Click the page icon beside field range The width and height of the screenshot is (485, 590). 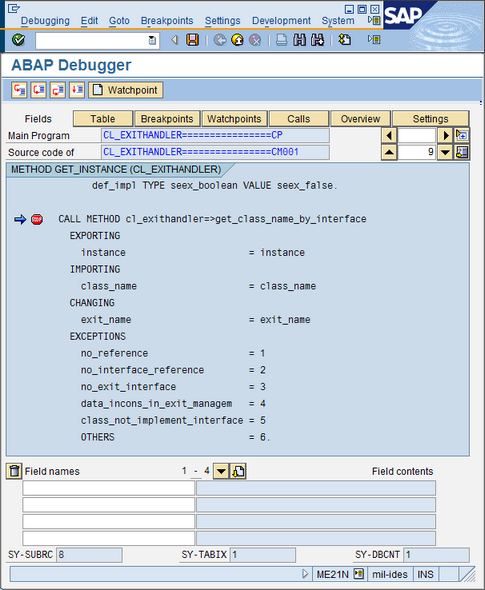click(x=238, y=471)
